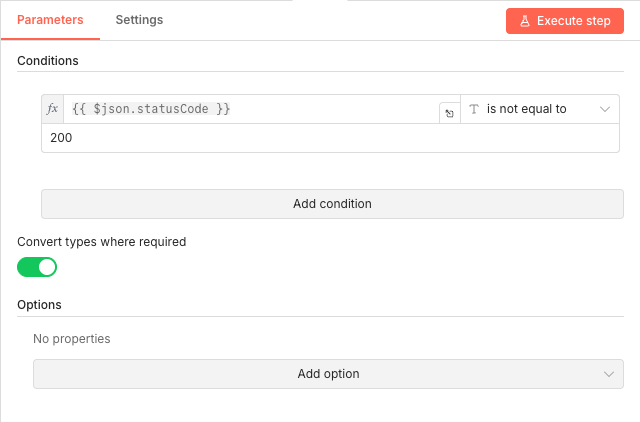Open the expression editor expand icon
The width and height of the screenshot is (640, 422).
(x=449, y=113)
